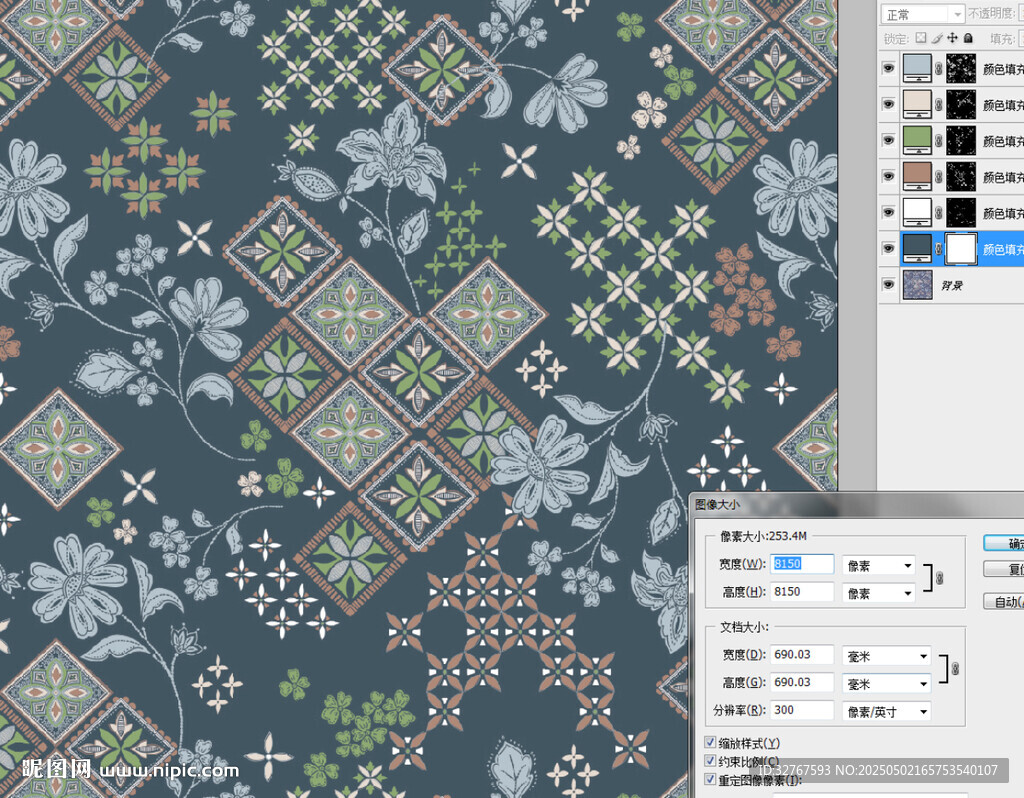Click the lock transparent pixels icon
Screen dimensions: 1024x798
pos(921,39)
